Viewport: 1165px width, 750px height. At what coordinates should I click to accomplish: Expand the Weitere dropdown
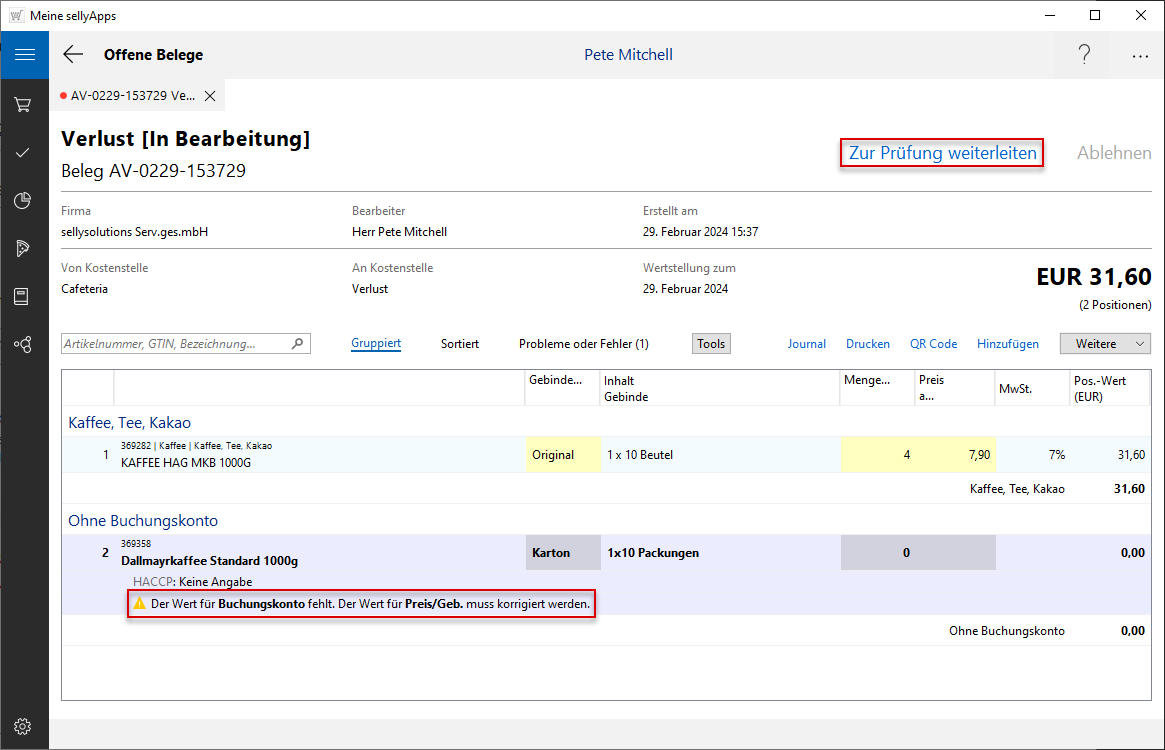1105,343
